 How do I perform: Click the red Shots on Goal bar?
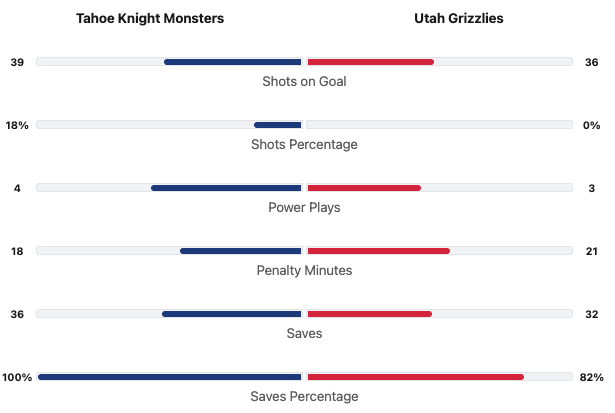pyautogui.click(x=370, y=62)
